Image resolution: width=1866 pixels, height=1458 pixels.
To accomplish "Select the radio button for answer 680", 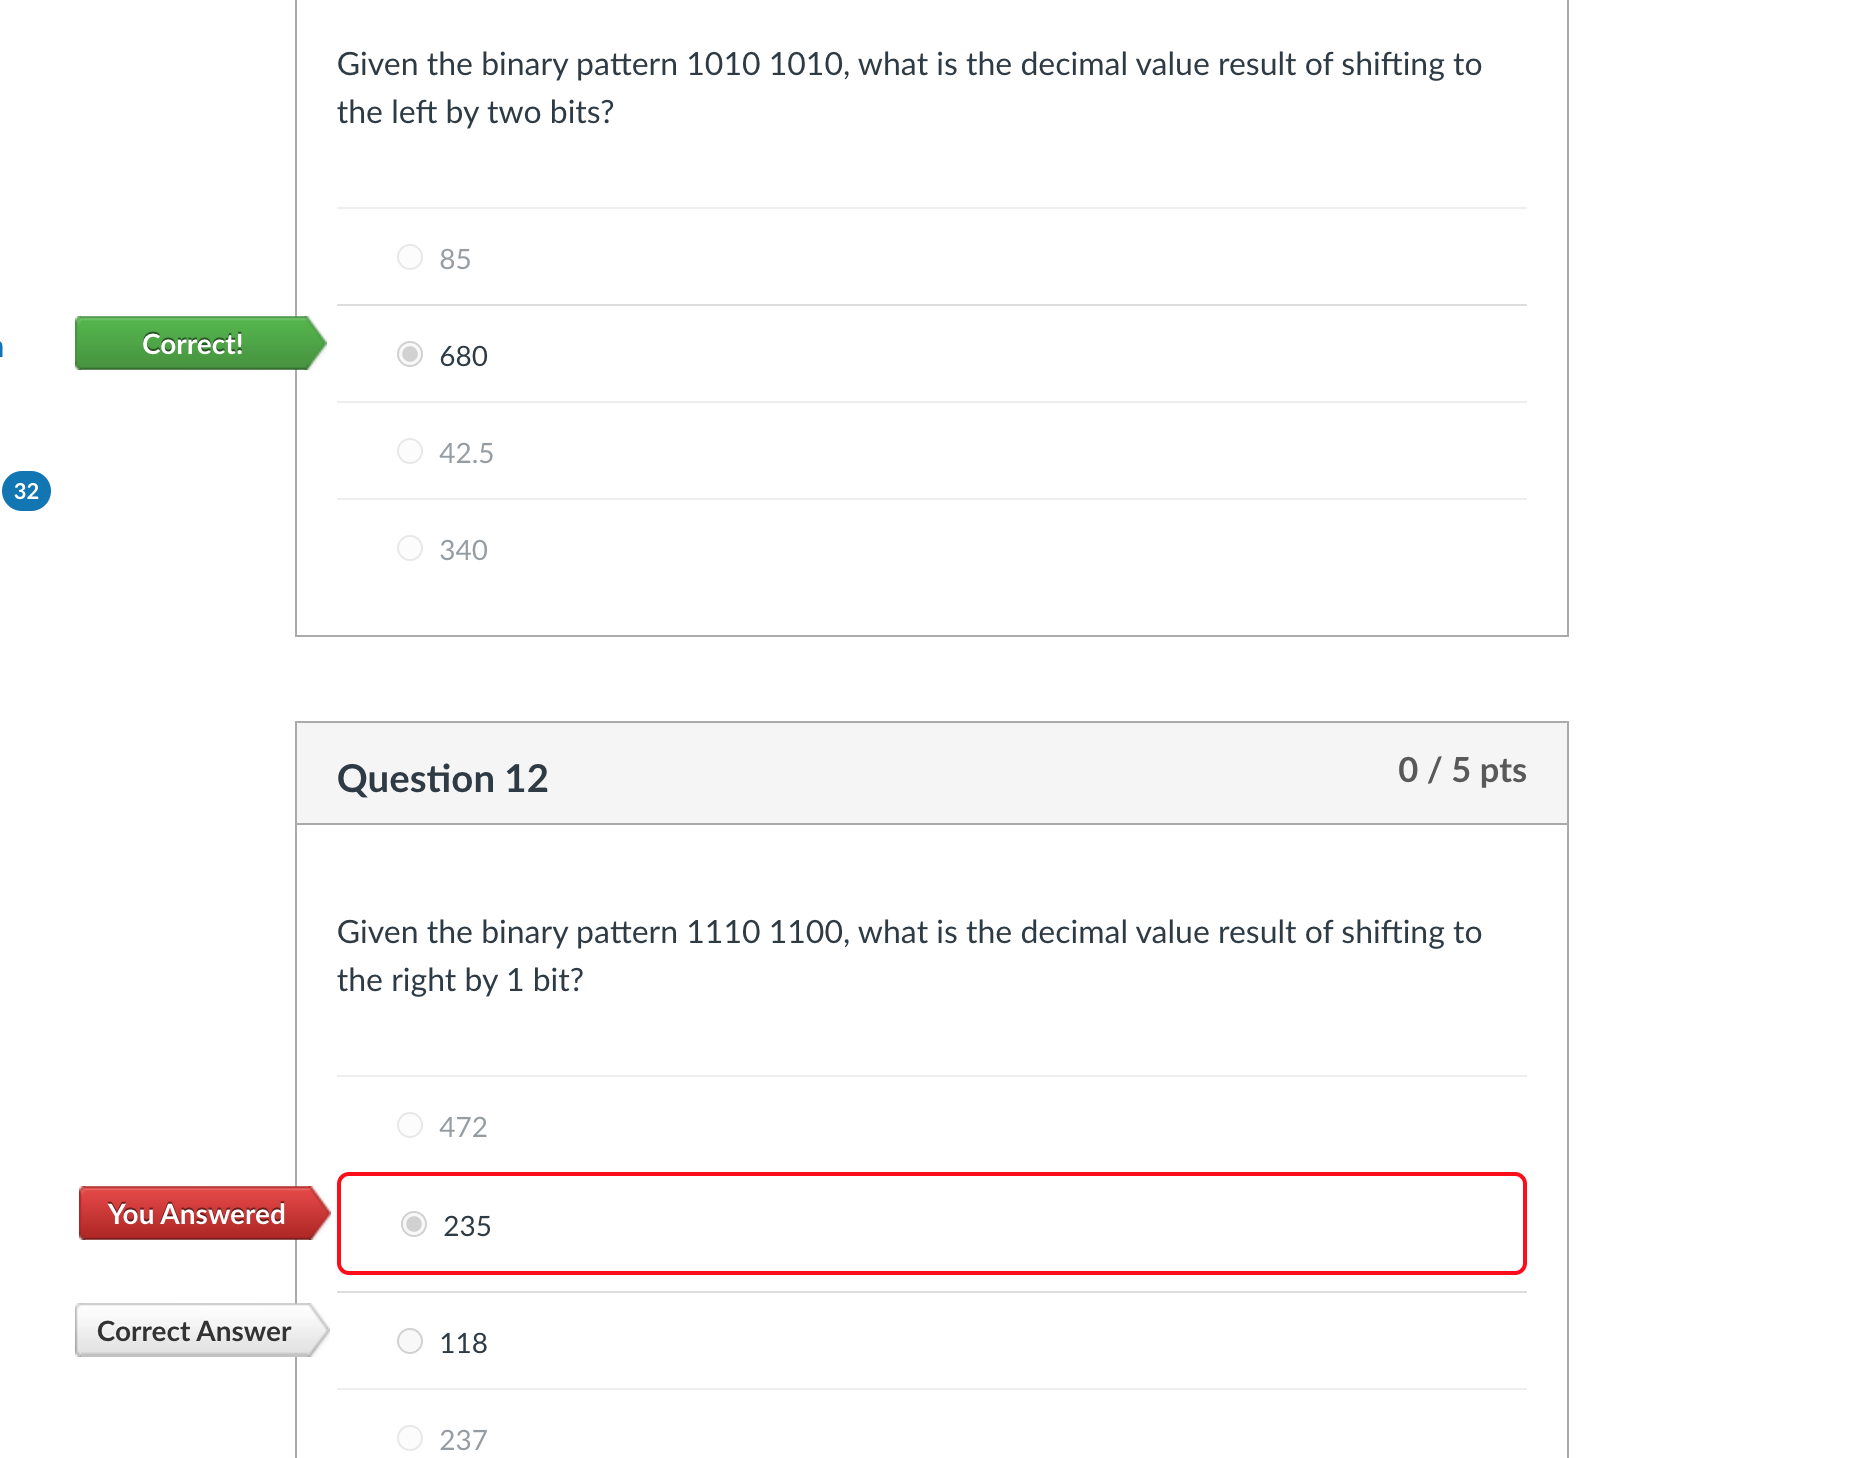I will tap(410, 354).
